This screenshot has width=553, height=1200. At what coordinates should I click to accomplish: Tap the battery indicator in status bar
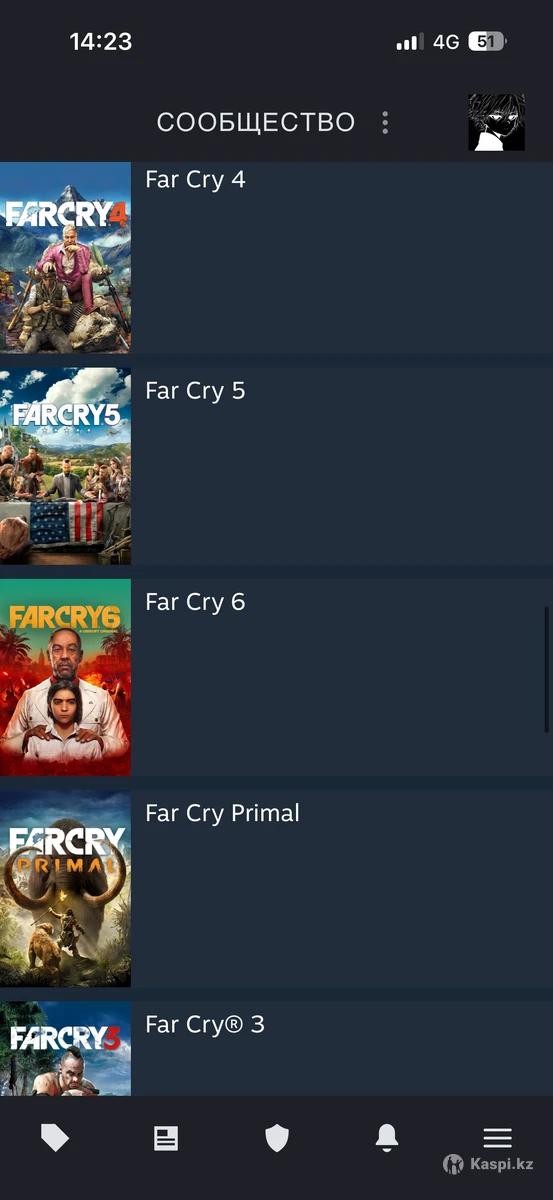pos(487,42)
